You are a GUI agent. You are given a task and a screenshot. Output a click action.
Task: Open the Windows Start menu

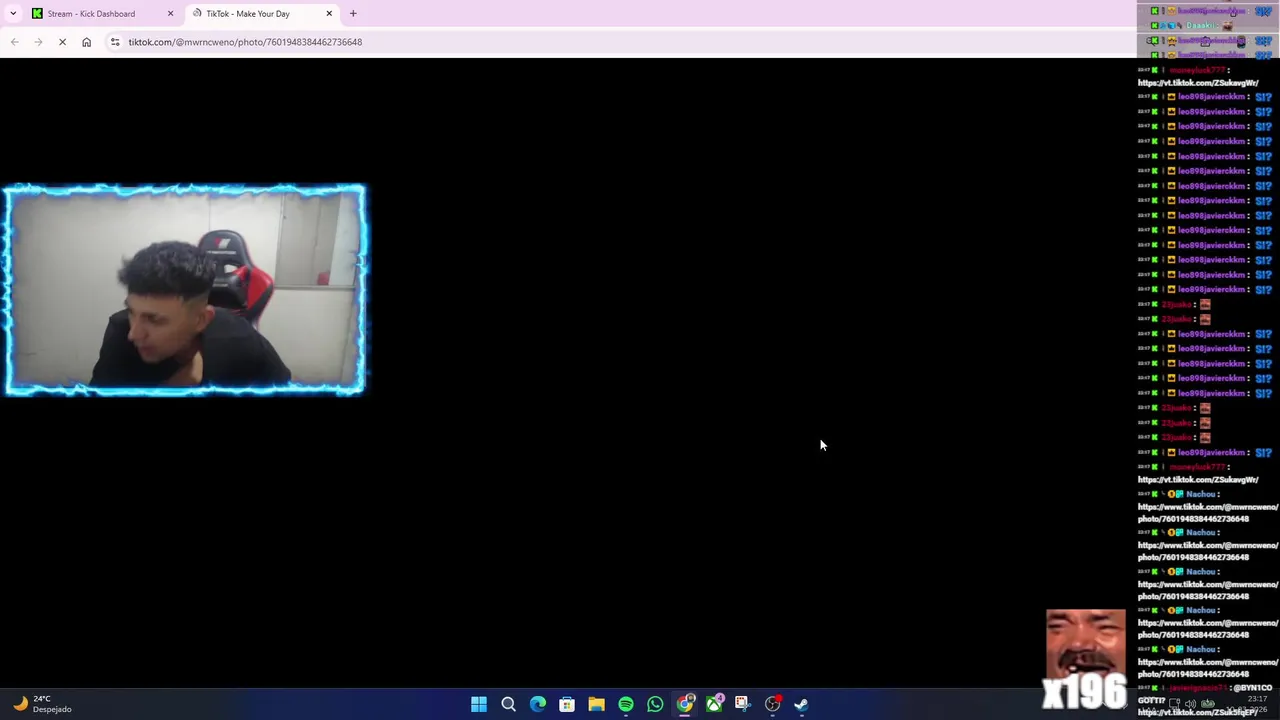[x=479, y=704]
